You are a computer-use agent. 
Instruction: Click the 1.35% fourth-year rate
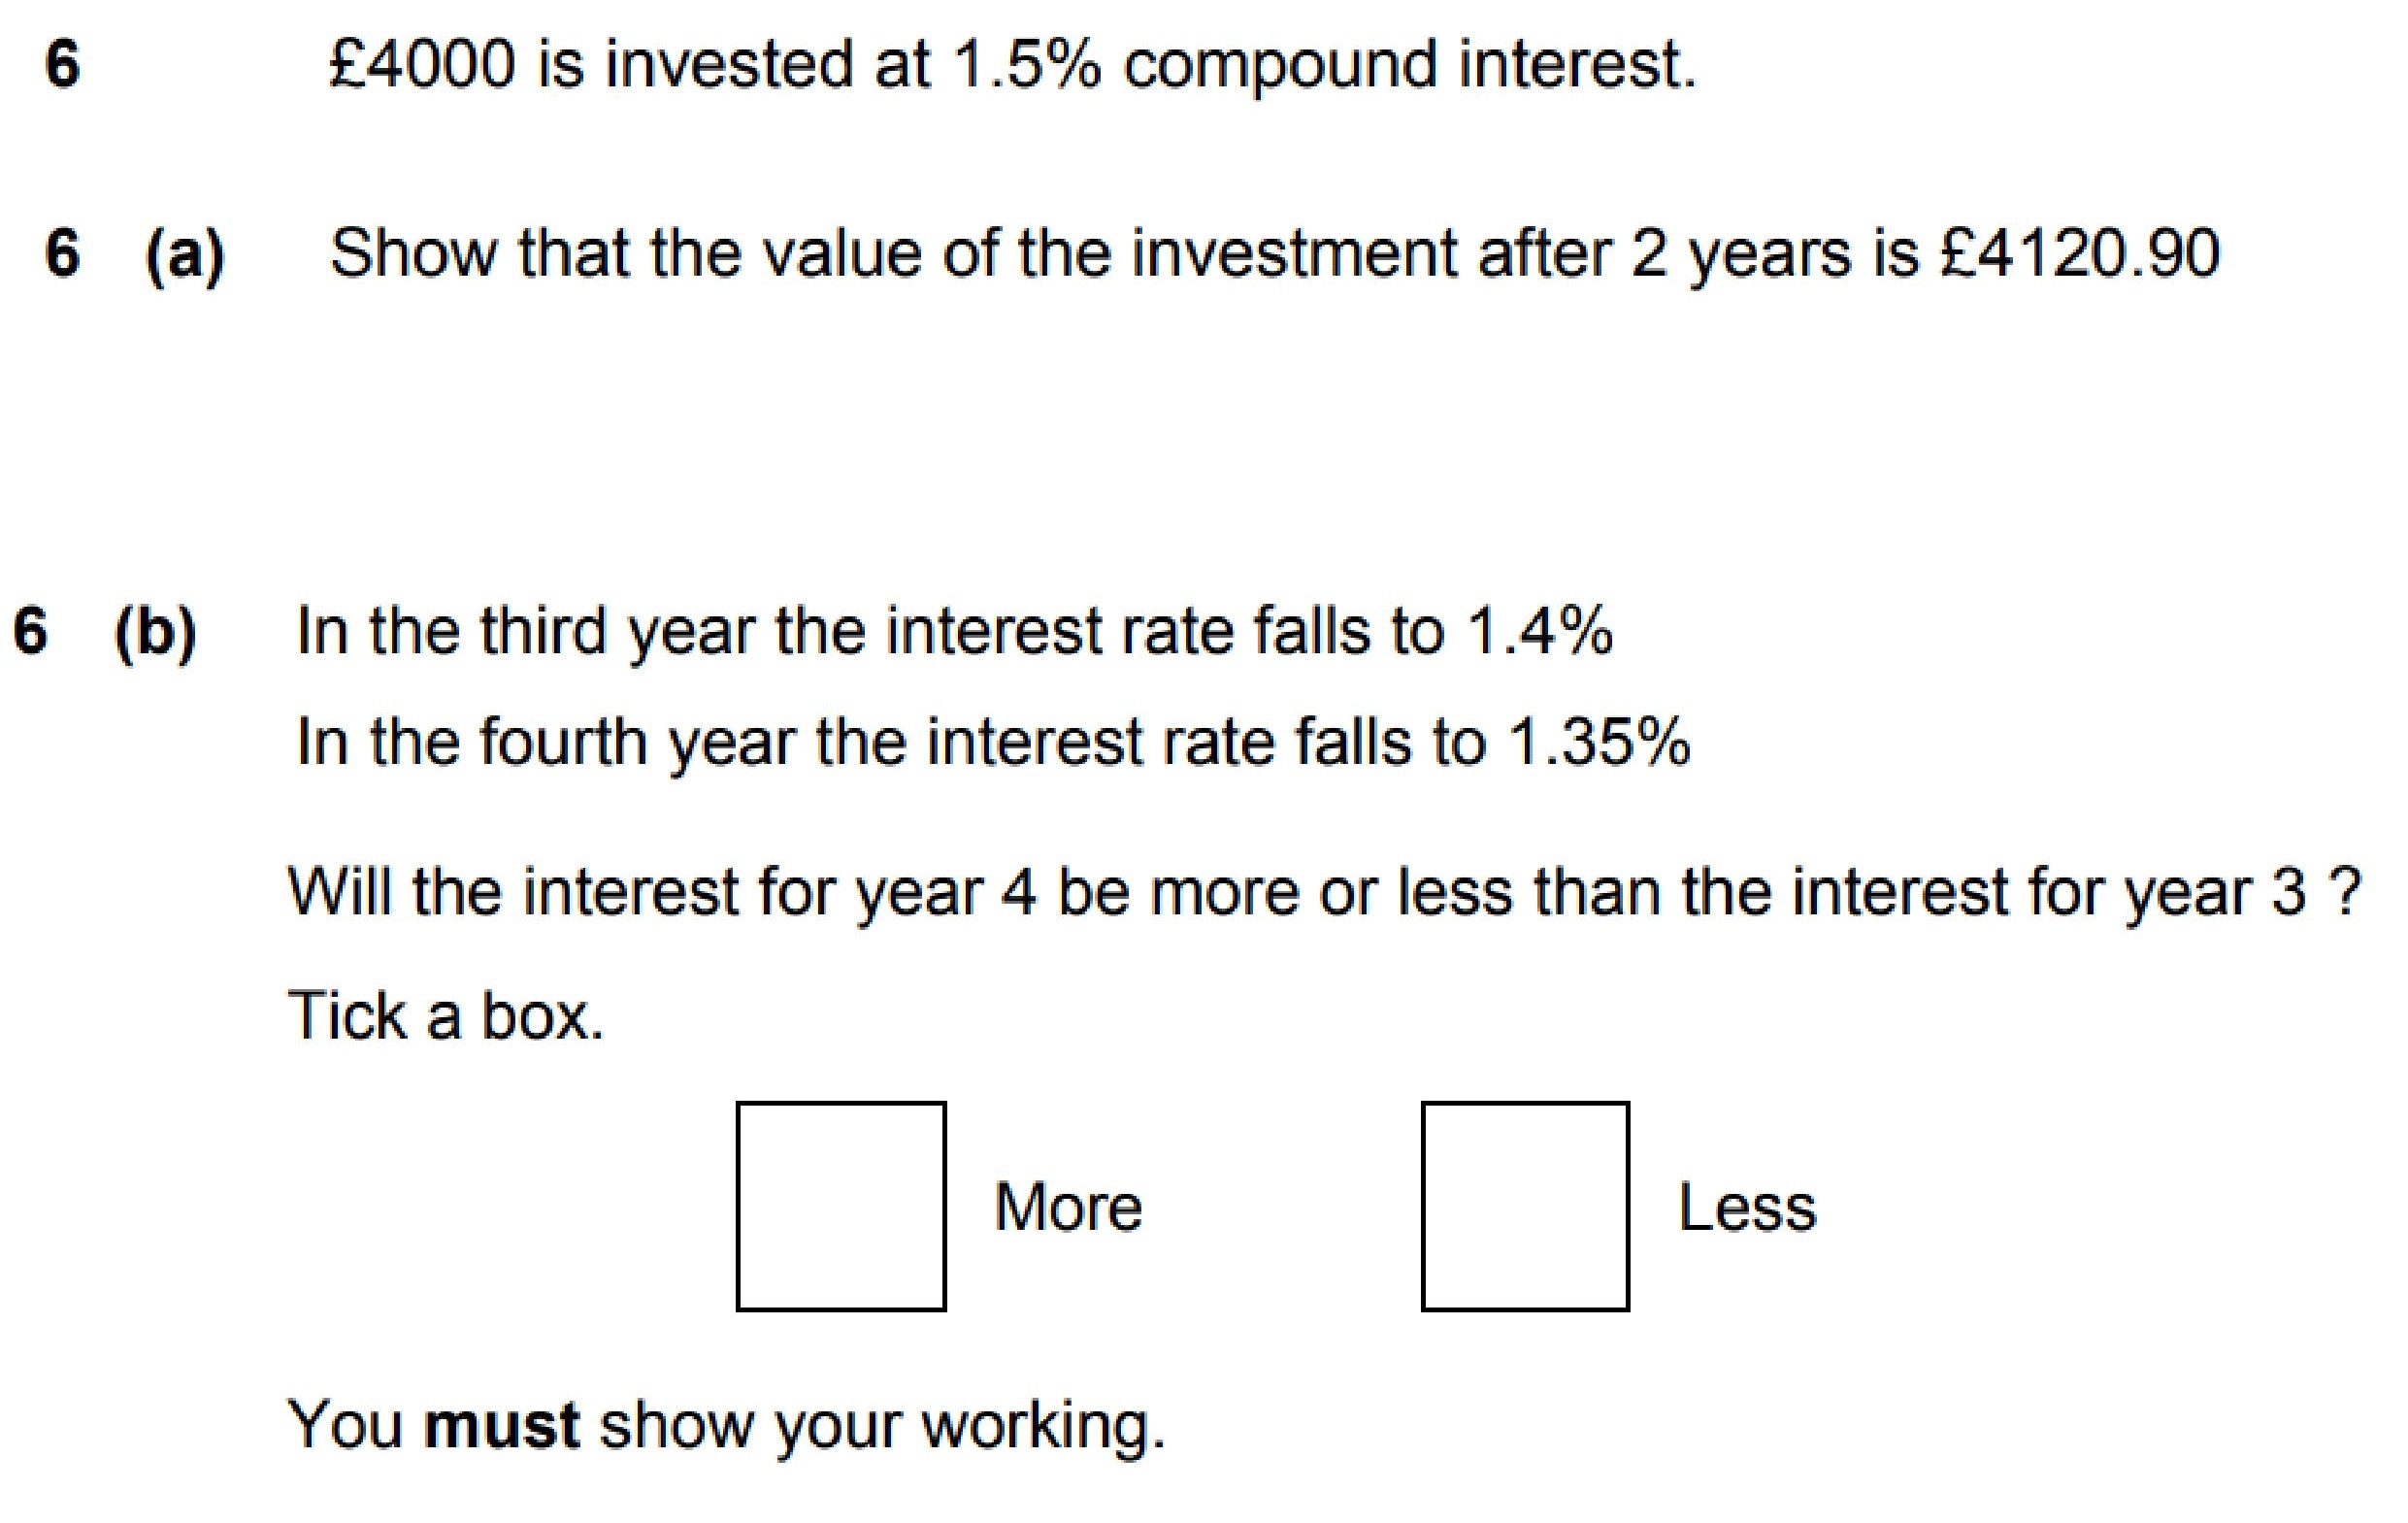(1598, 743)
